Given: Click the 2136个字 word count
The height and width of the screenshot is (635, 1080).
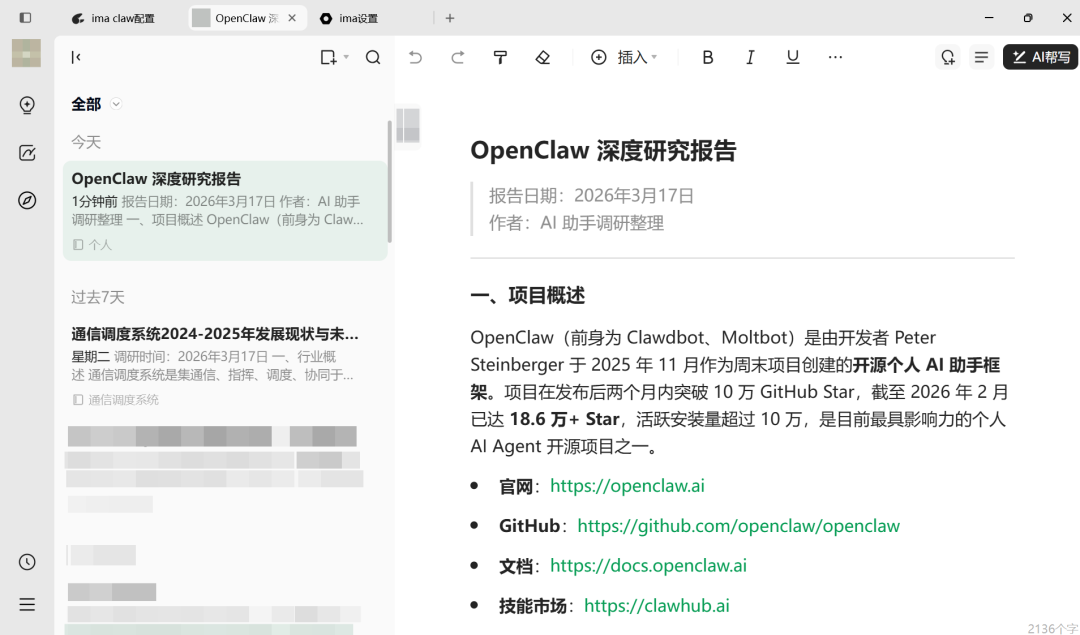Looking at the screenshot, I should click(x=1052, y=628).
